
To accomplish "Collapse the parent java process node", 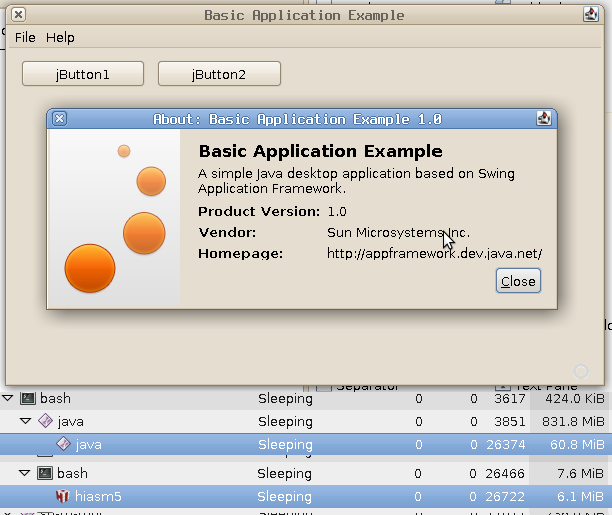I will coord(26,421).
